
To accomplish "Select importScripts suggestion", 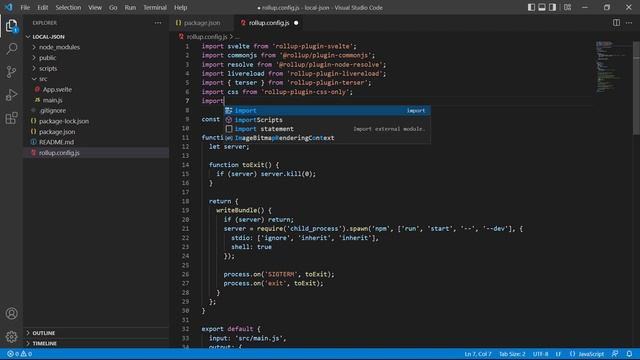I will (327, 120).
